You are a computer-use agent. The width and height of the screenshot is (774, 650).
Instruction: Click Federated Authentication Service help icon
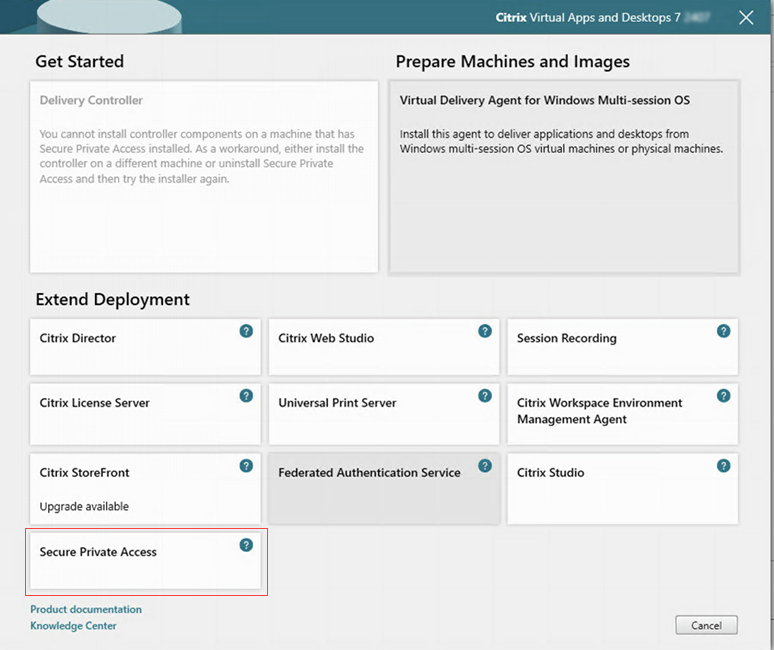click(x=485, y=466)
